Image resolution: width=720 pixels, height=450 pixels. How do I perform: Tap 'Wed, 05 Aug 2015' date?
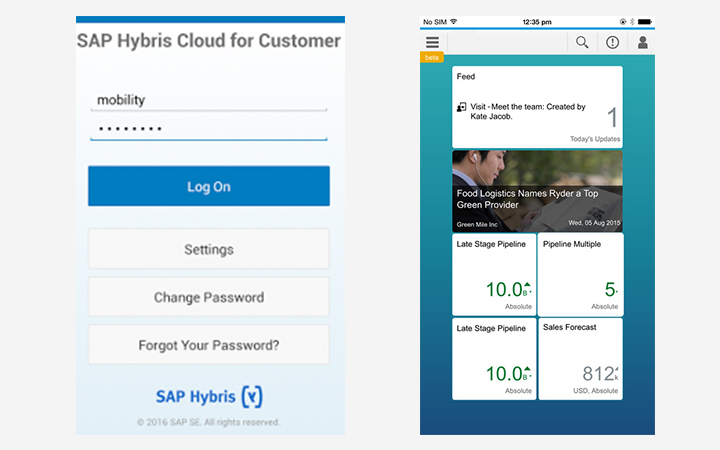pyautogui.click(x=594, y=223)
